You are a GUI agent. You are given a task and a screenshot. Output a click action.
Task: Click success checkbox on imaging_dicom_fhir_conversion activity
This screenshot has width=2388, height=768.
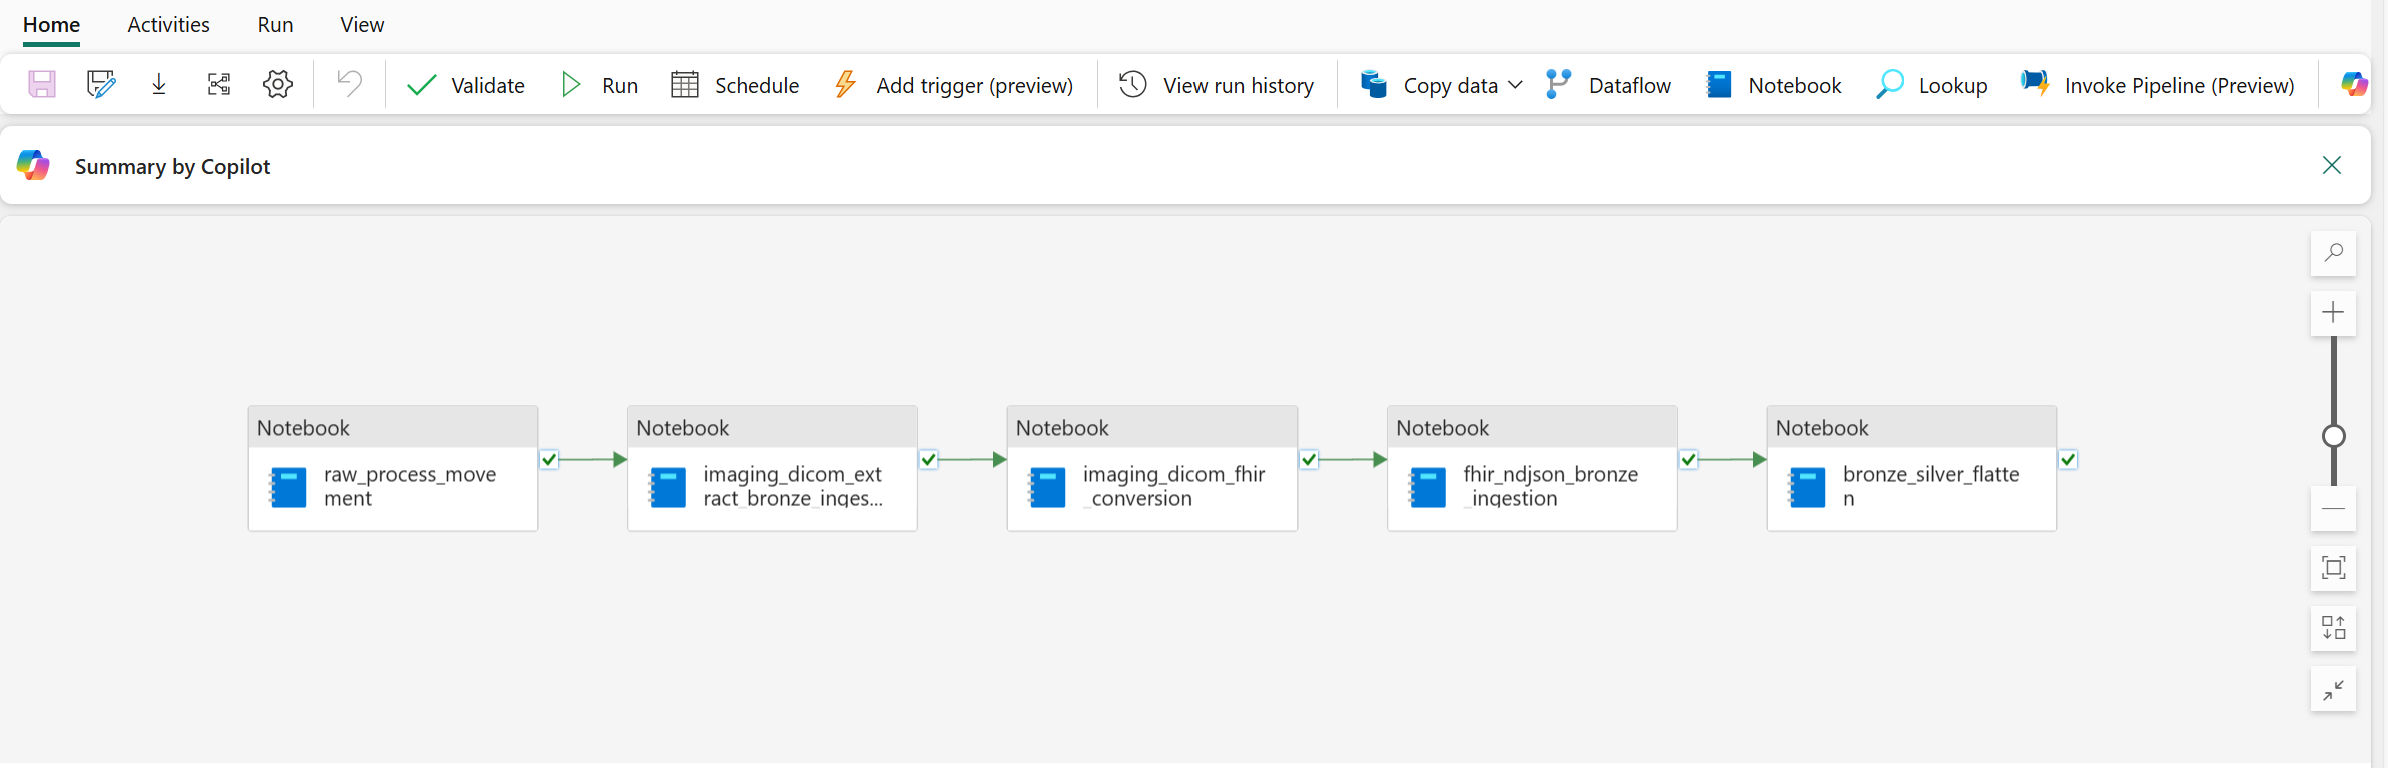click(1309, 460)
